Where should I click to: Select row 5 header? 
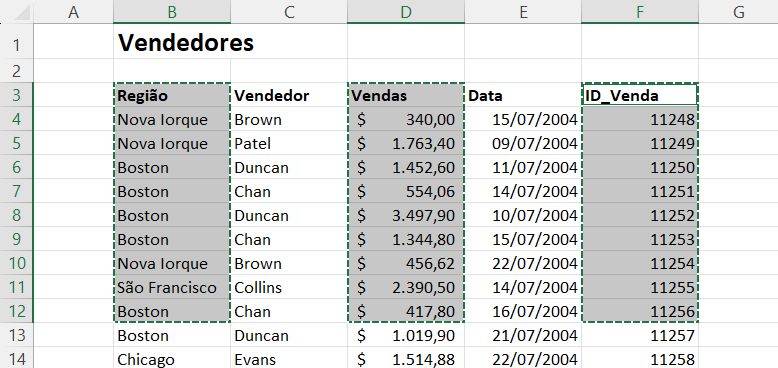[x=17, y=143]
